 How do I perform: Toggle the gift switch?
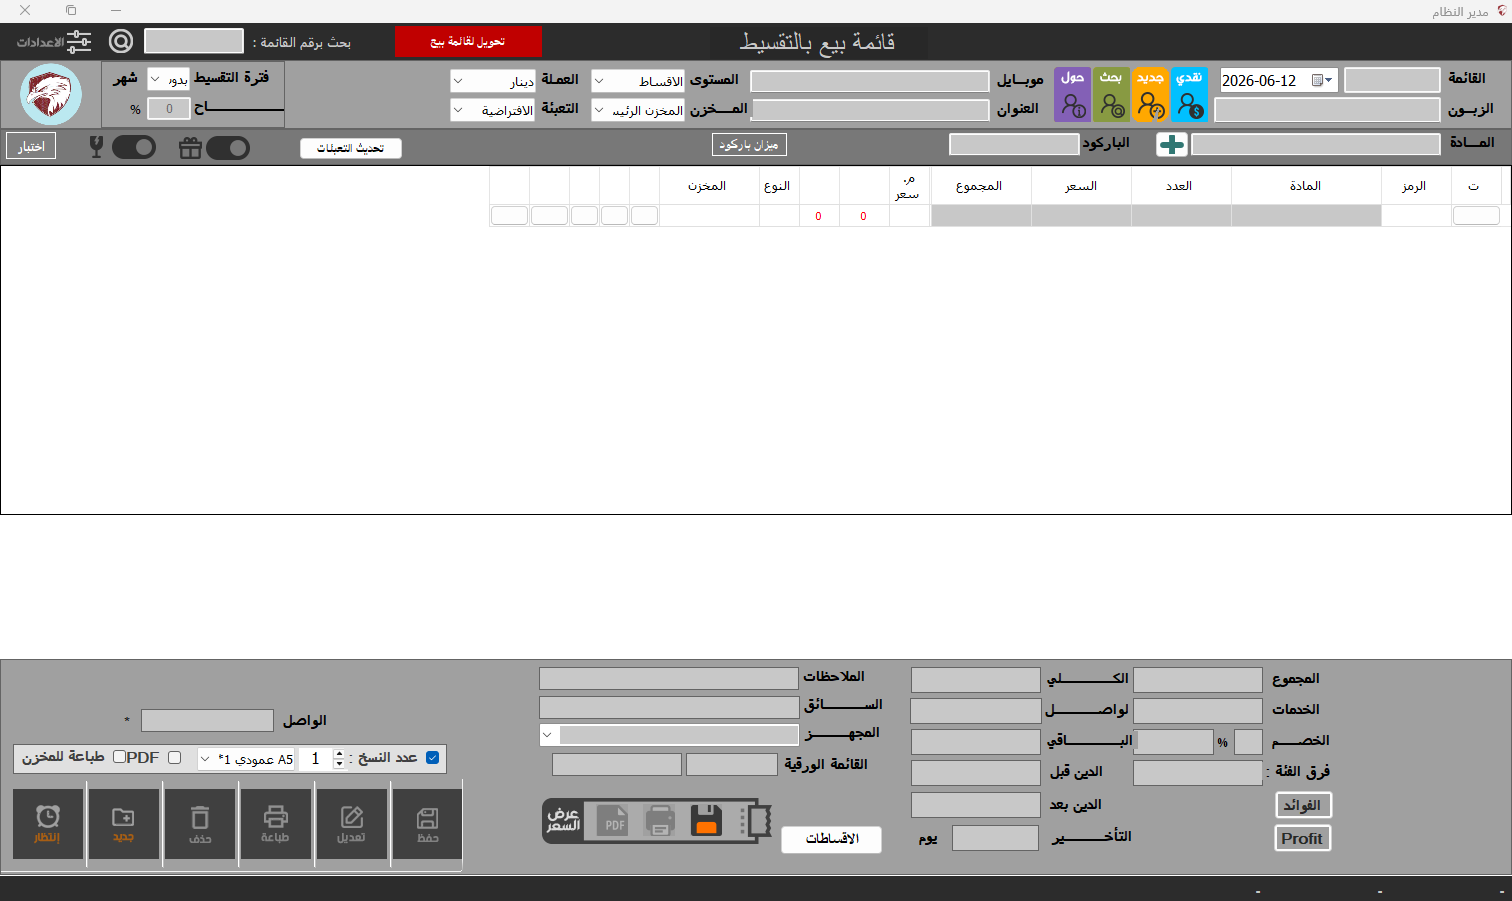pyautogui.click(x=228, y=148)
